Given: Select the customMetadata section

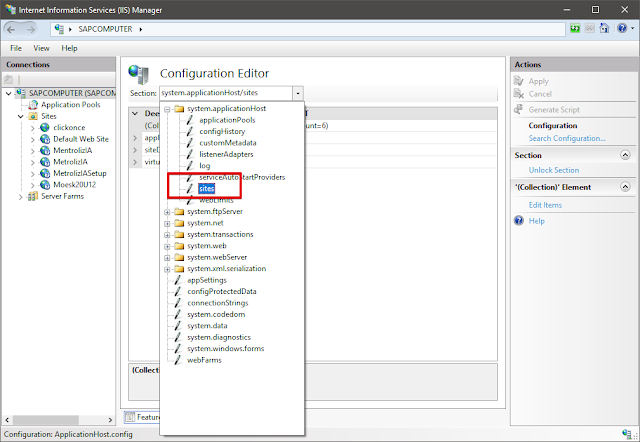Looking at the screenshot, I should 228,143.
